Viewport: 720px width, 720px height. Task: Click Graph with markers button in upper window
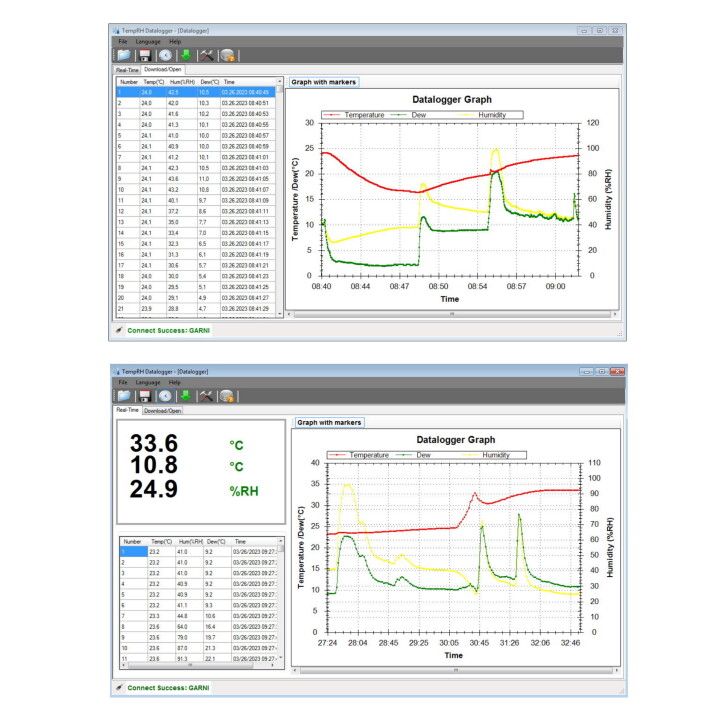click(x=324, y=82)
